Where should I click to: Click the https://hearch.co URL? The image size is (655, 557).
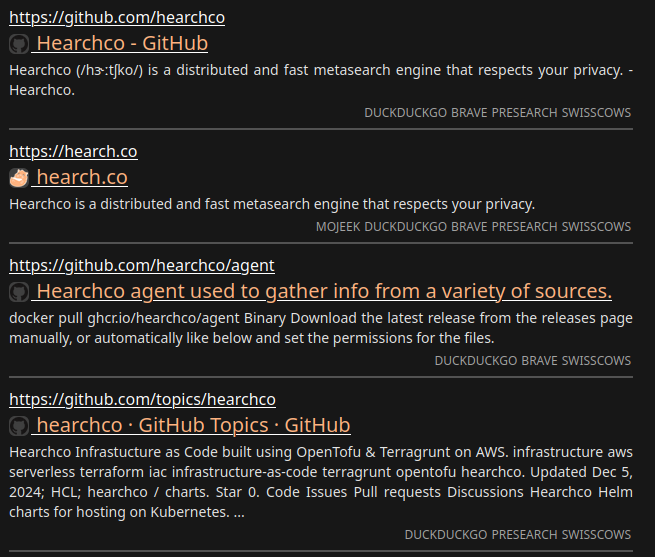click(x=73, y=151)
